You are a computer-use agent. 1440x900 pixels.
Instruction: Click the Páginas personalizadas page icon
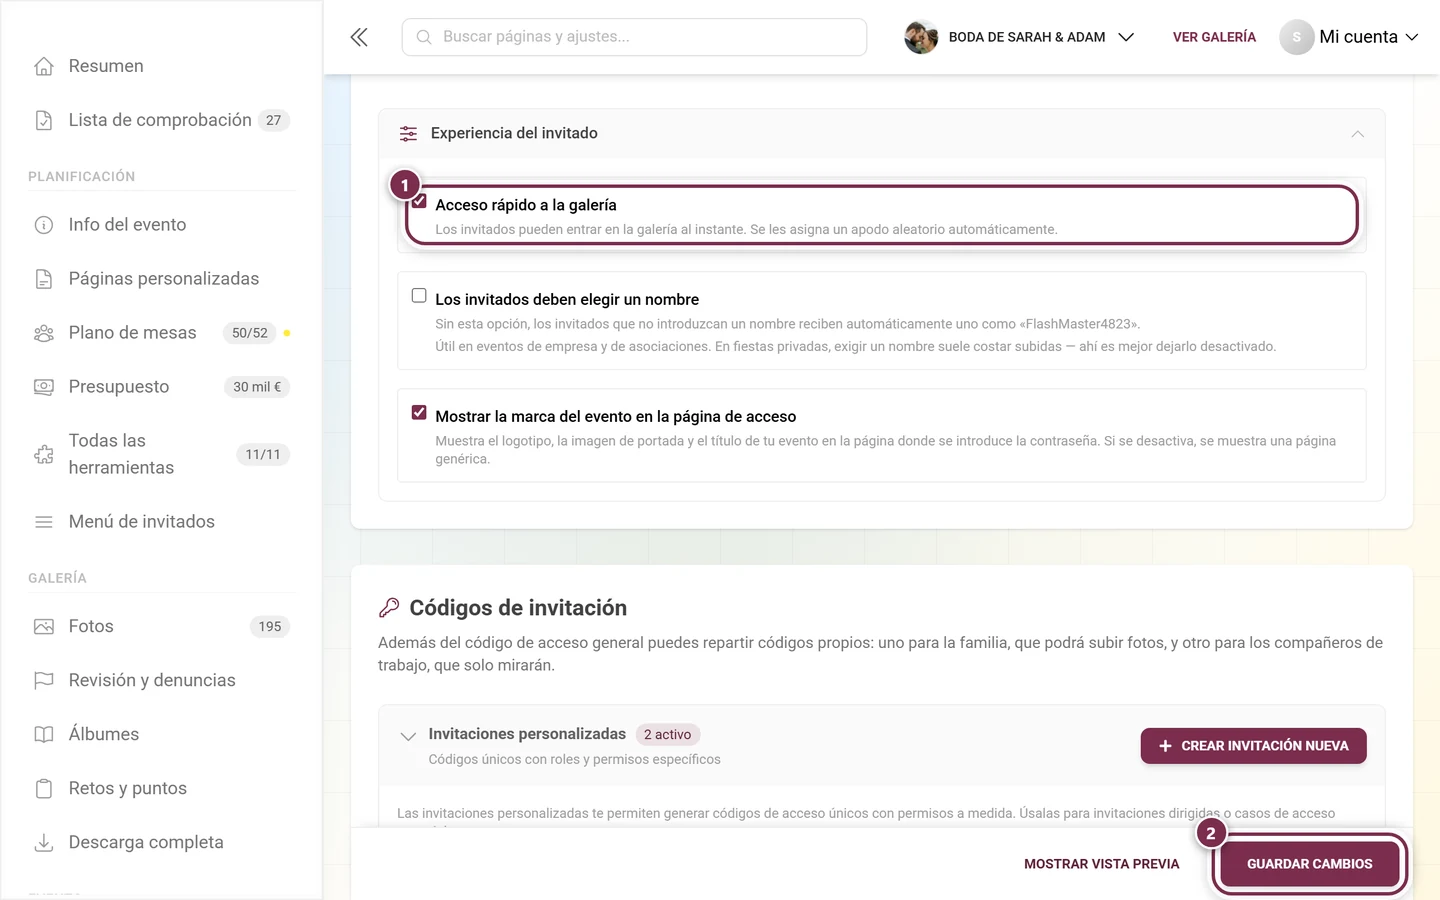point(44,279)
